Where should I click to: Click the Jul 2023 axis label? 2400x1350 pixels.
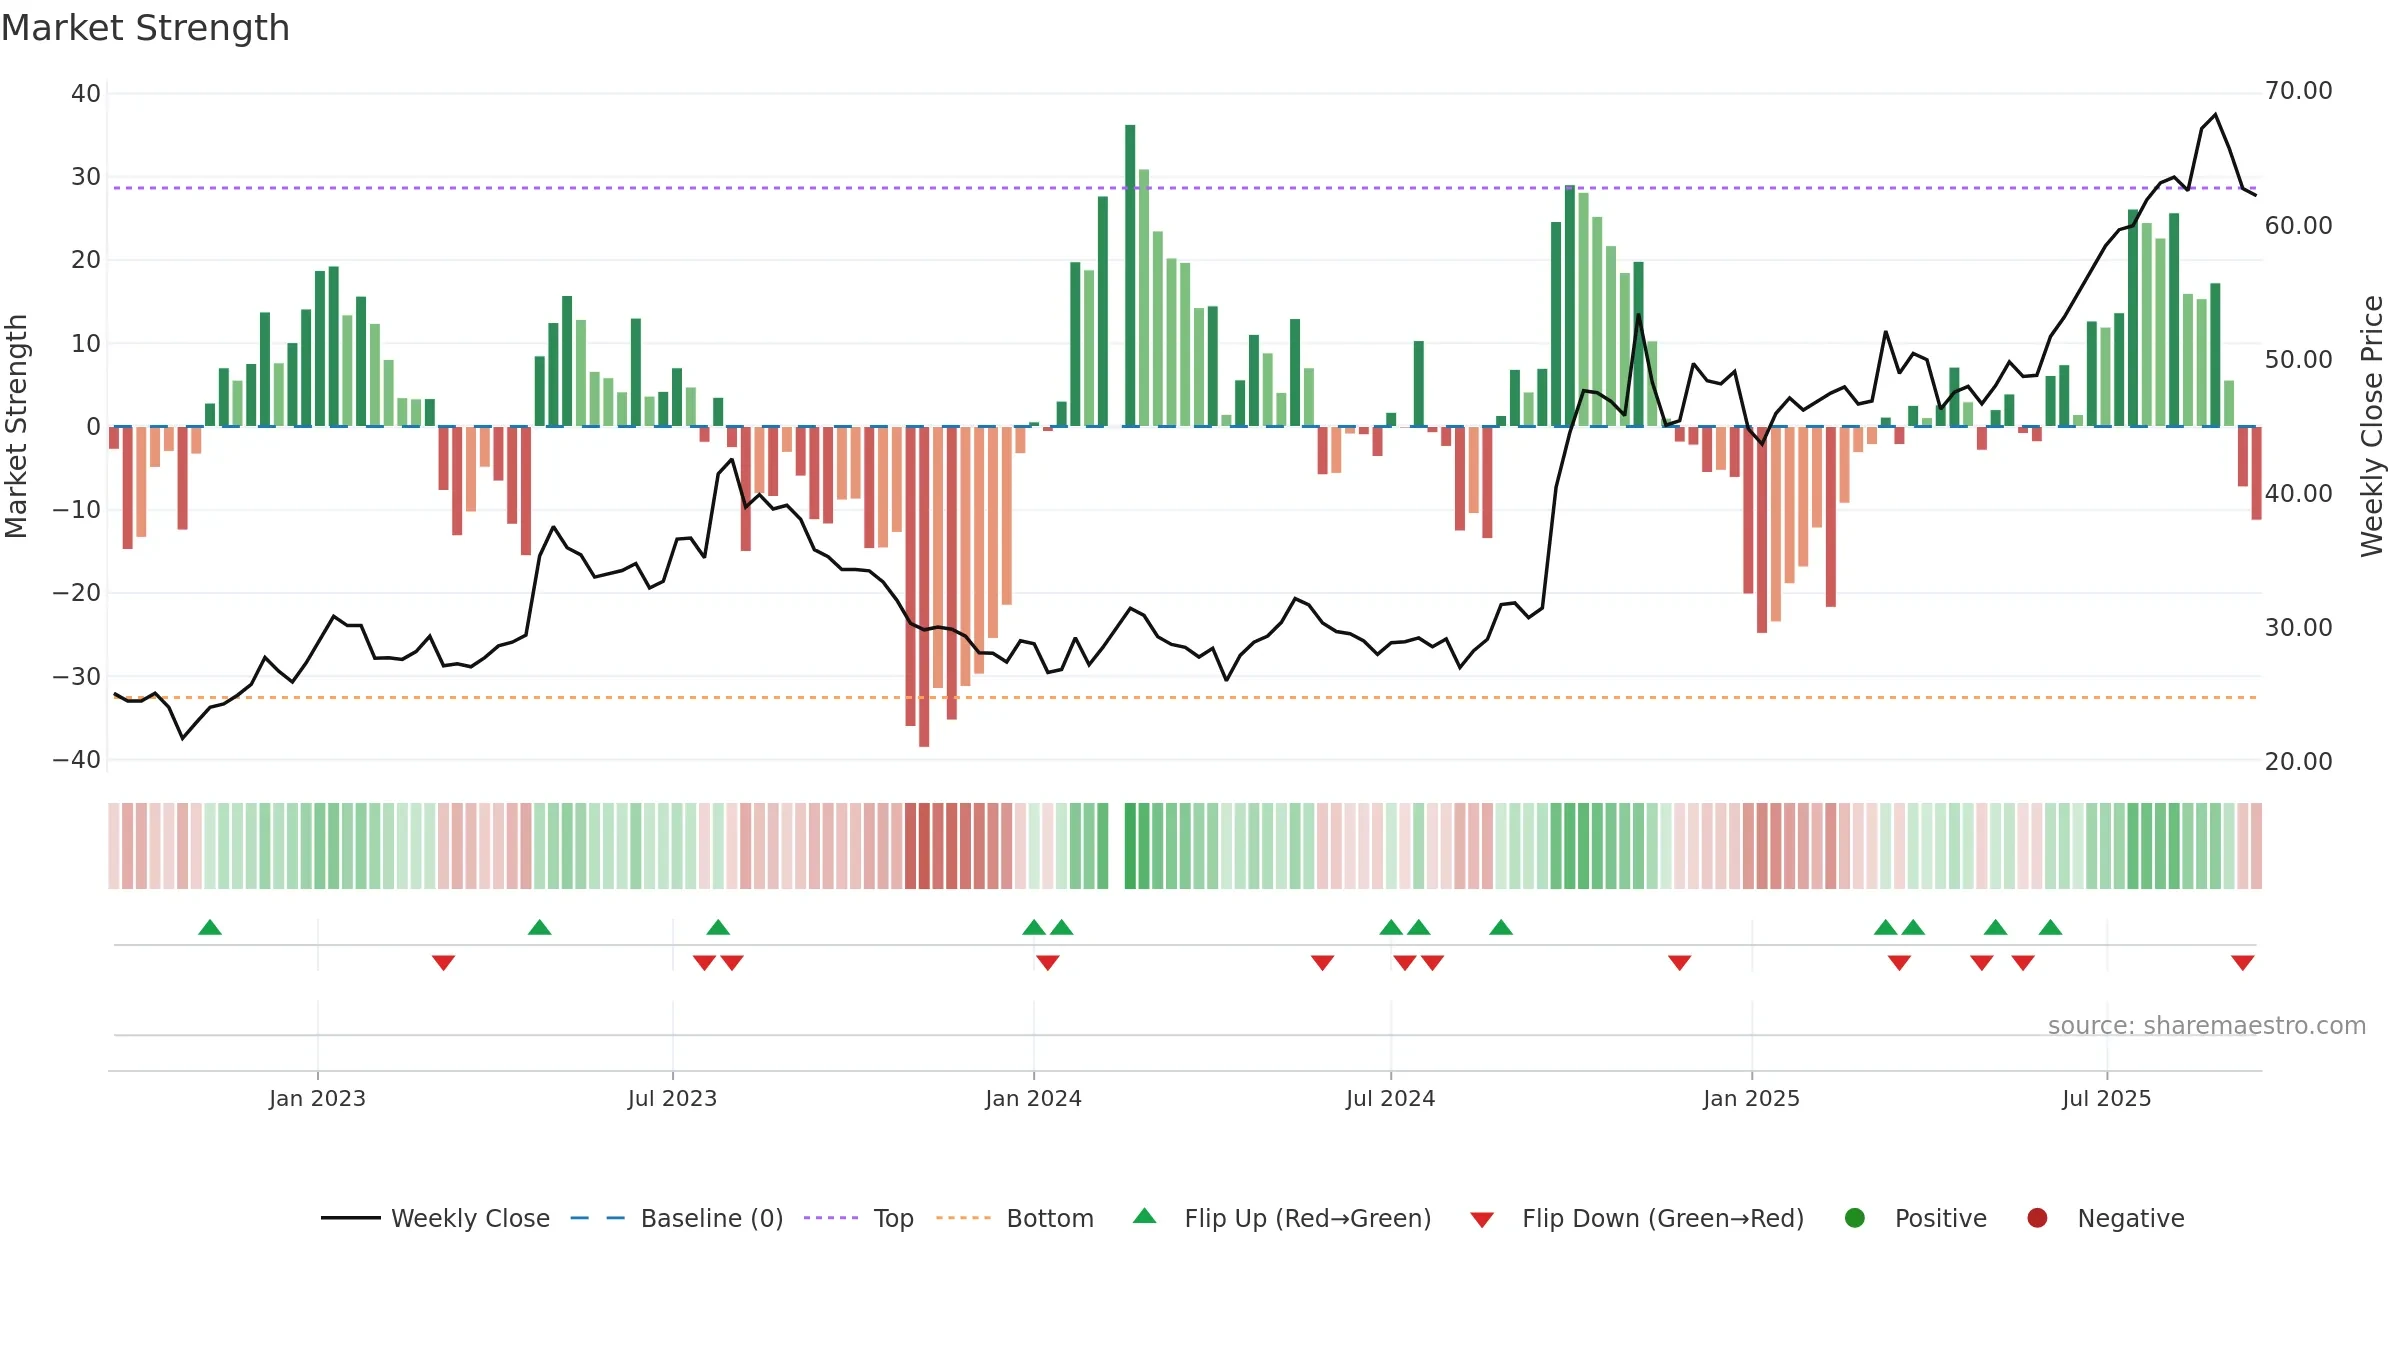(x=672, y=1098)
